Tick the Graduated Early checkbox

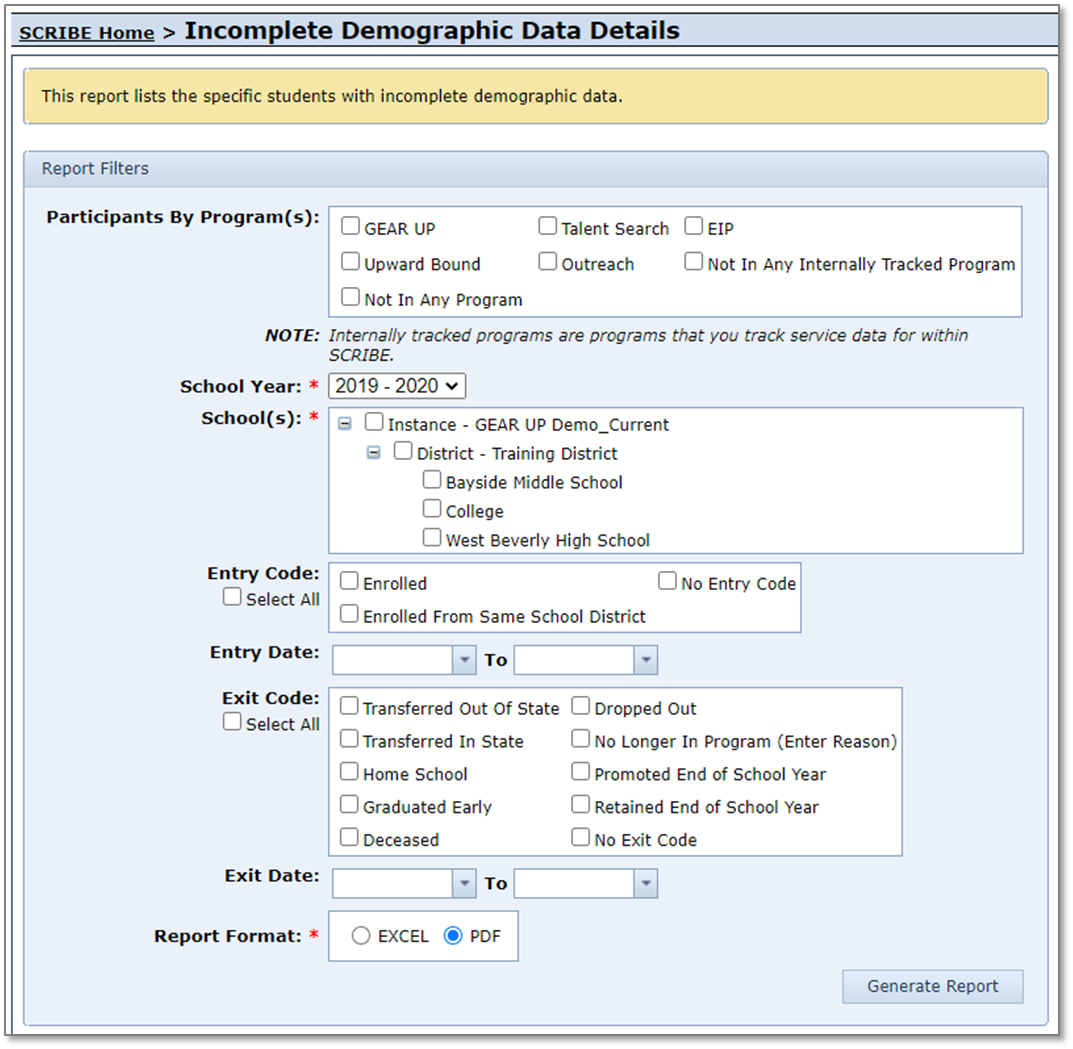click(x=349, y=804)
